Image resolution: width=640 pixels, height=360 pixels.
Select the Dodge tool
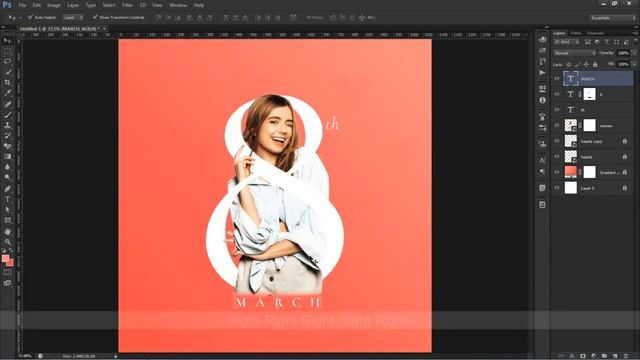(7, 178)
